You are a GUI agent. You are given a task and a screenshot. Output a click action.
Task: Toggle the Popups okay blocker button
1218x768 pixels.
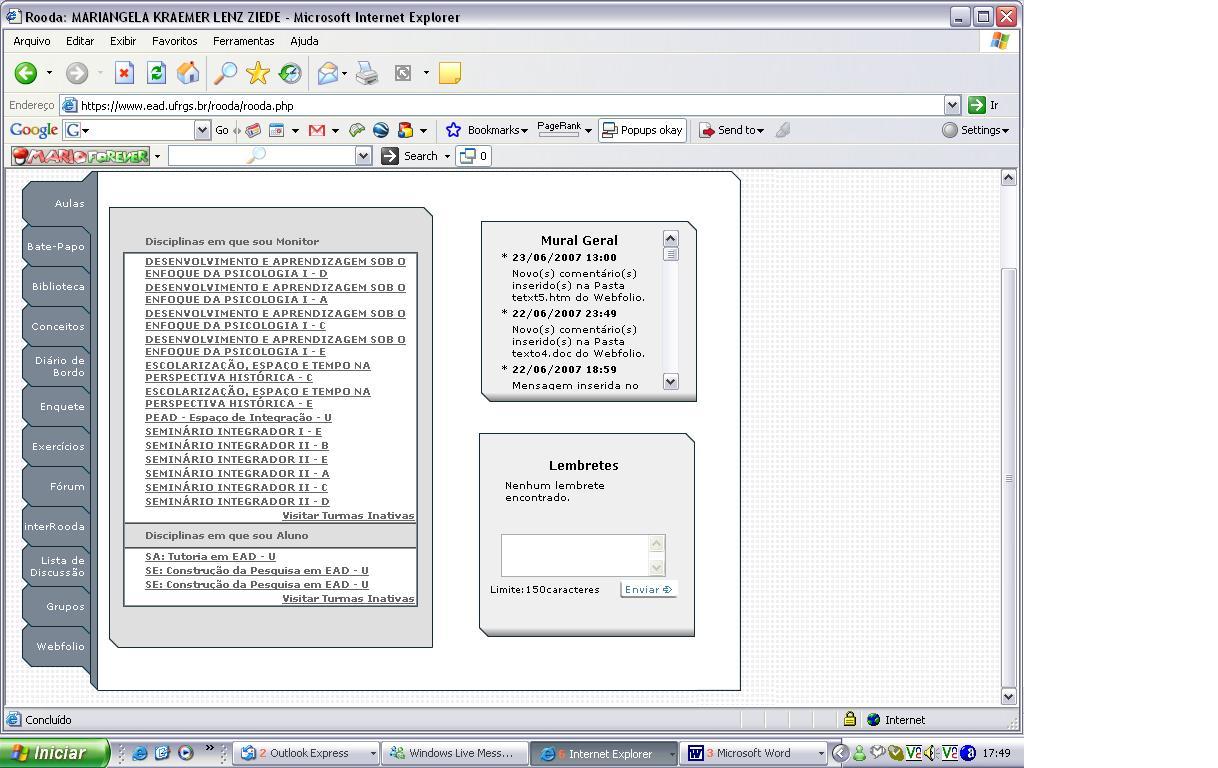[x=642, y=130]
